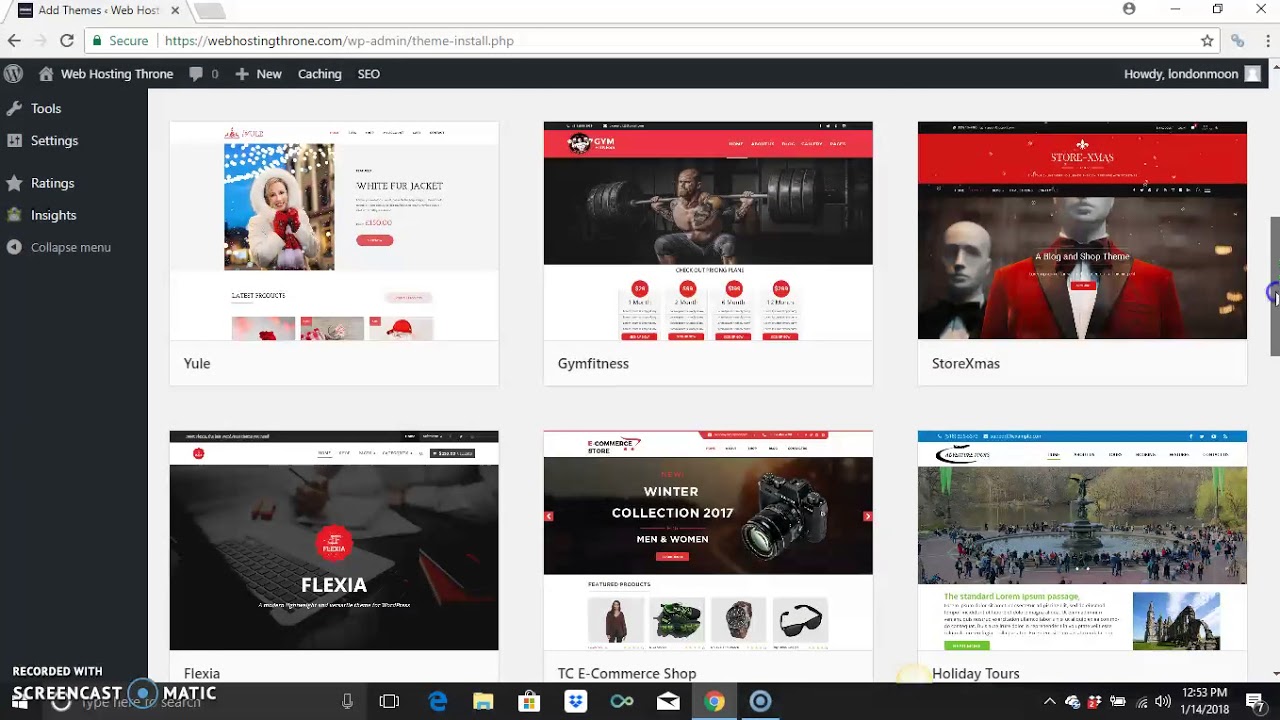
Task: Open File Explorer from taskbar
Action: tap(483, 701)
